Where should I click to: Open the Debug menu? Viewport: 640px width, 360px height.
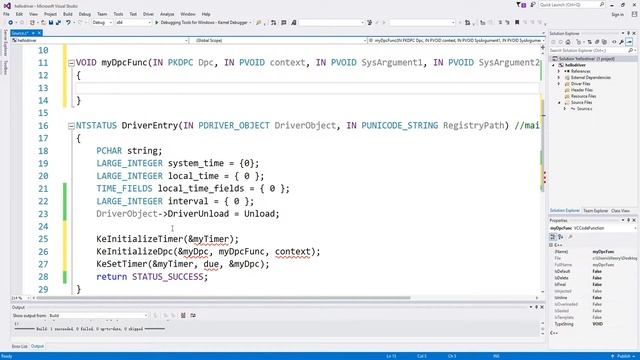(84, 14)
